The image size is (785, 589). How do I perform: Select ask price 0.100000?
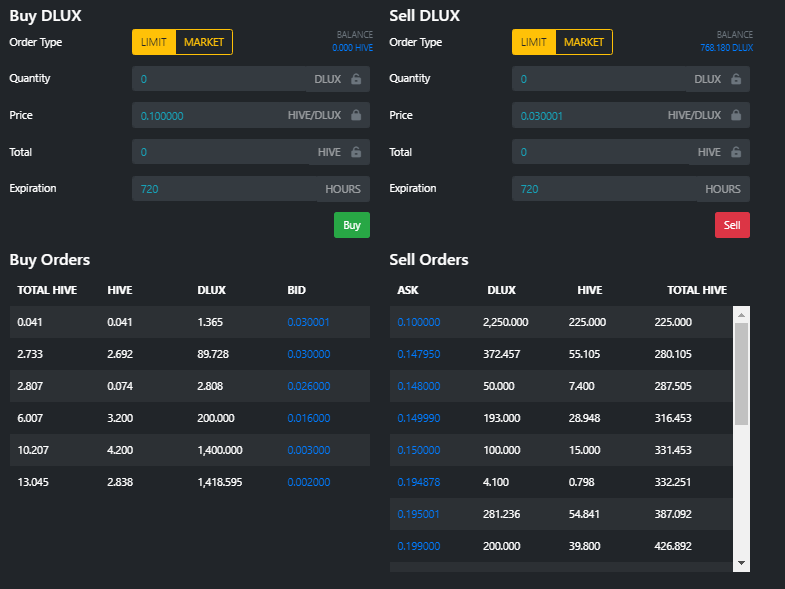pyautogui.click(x=419, y=322)
